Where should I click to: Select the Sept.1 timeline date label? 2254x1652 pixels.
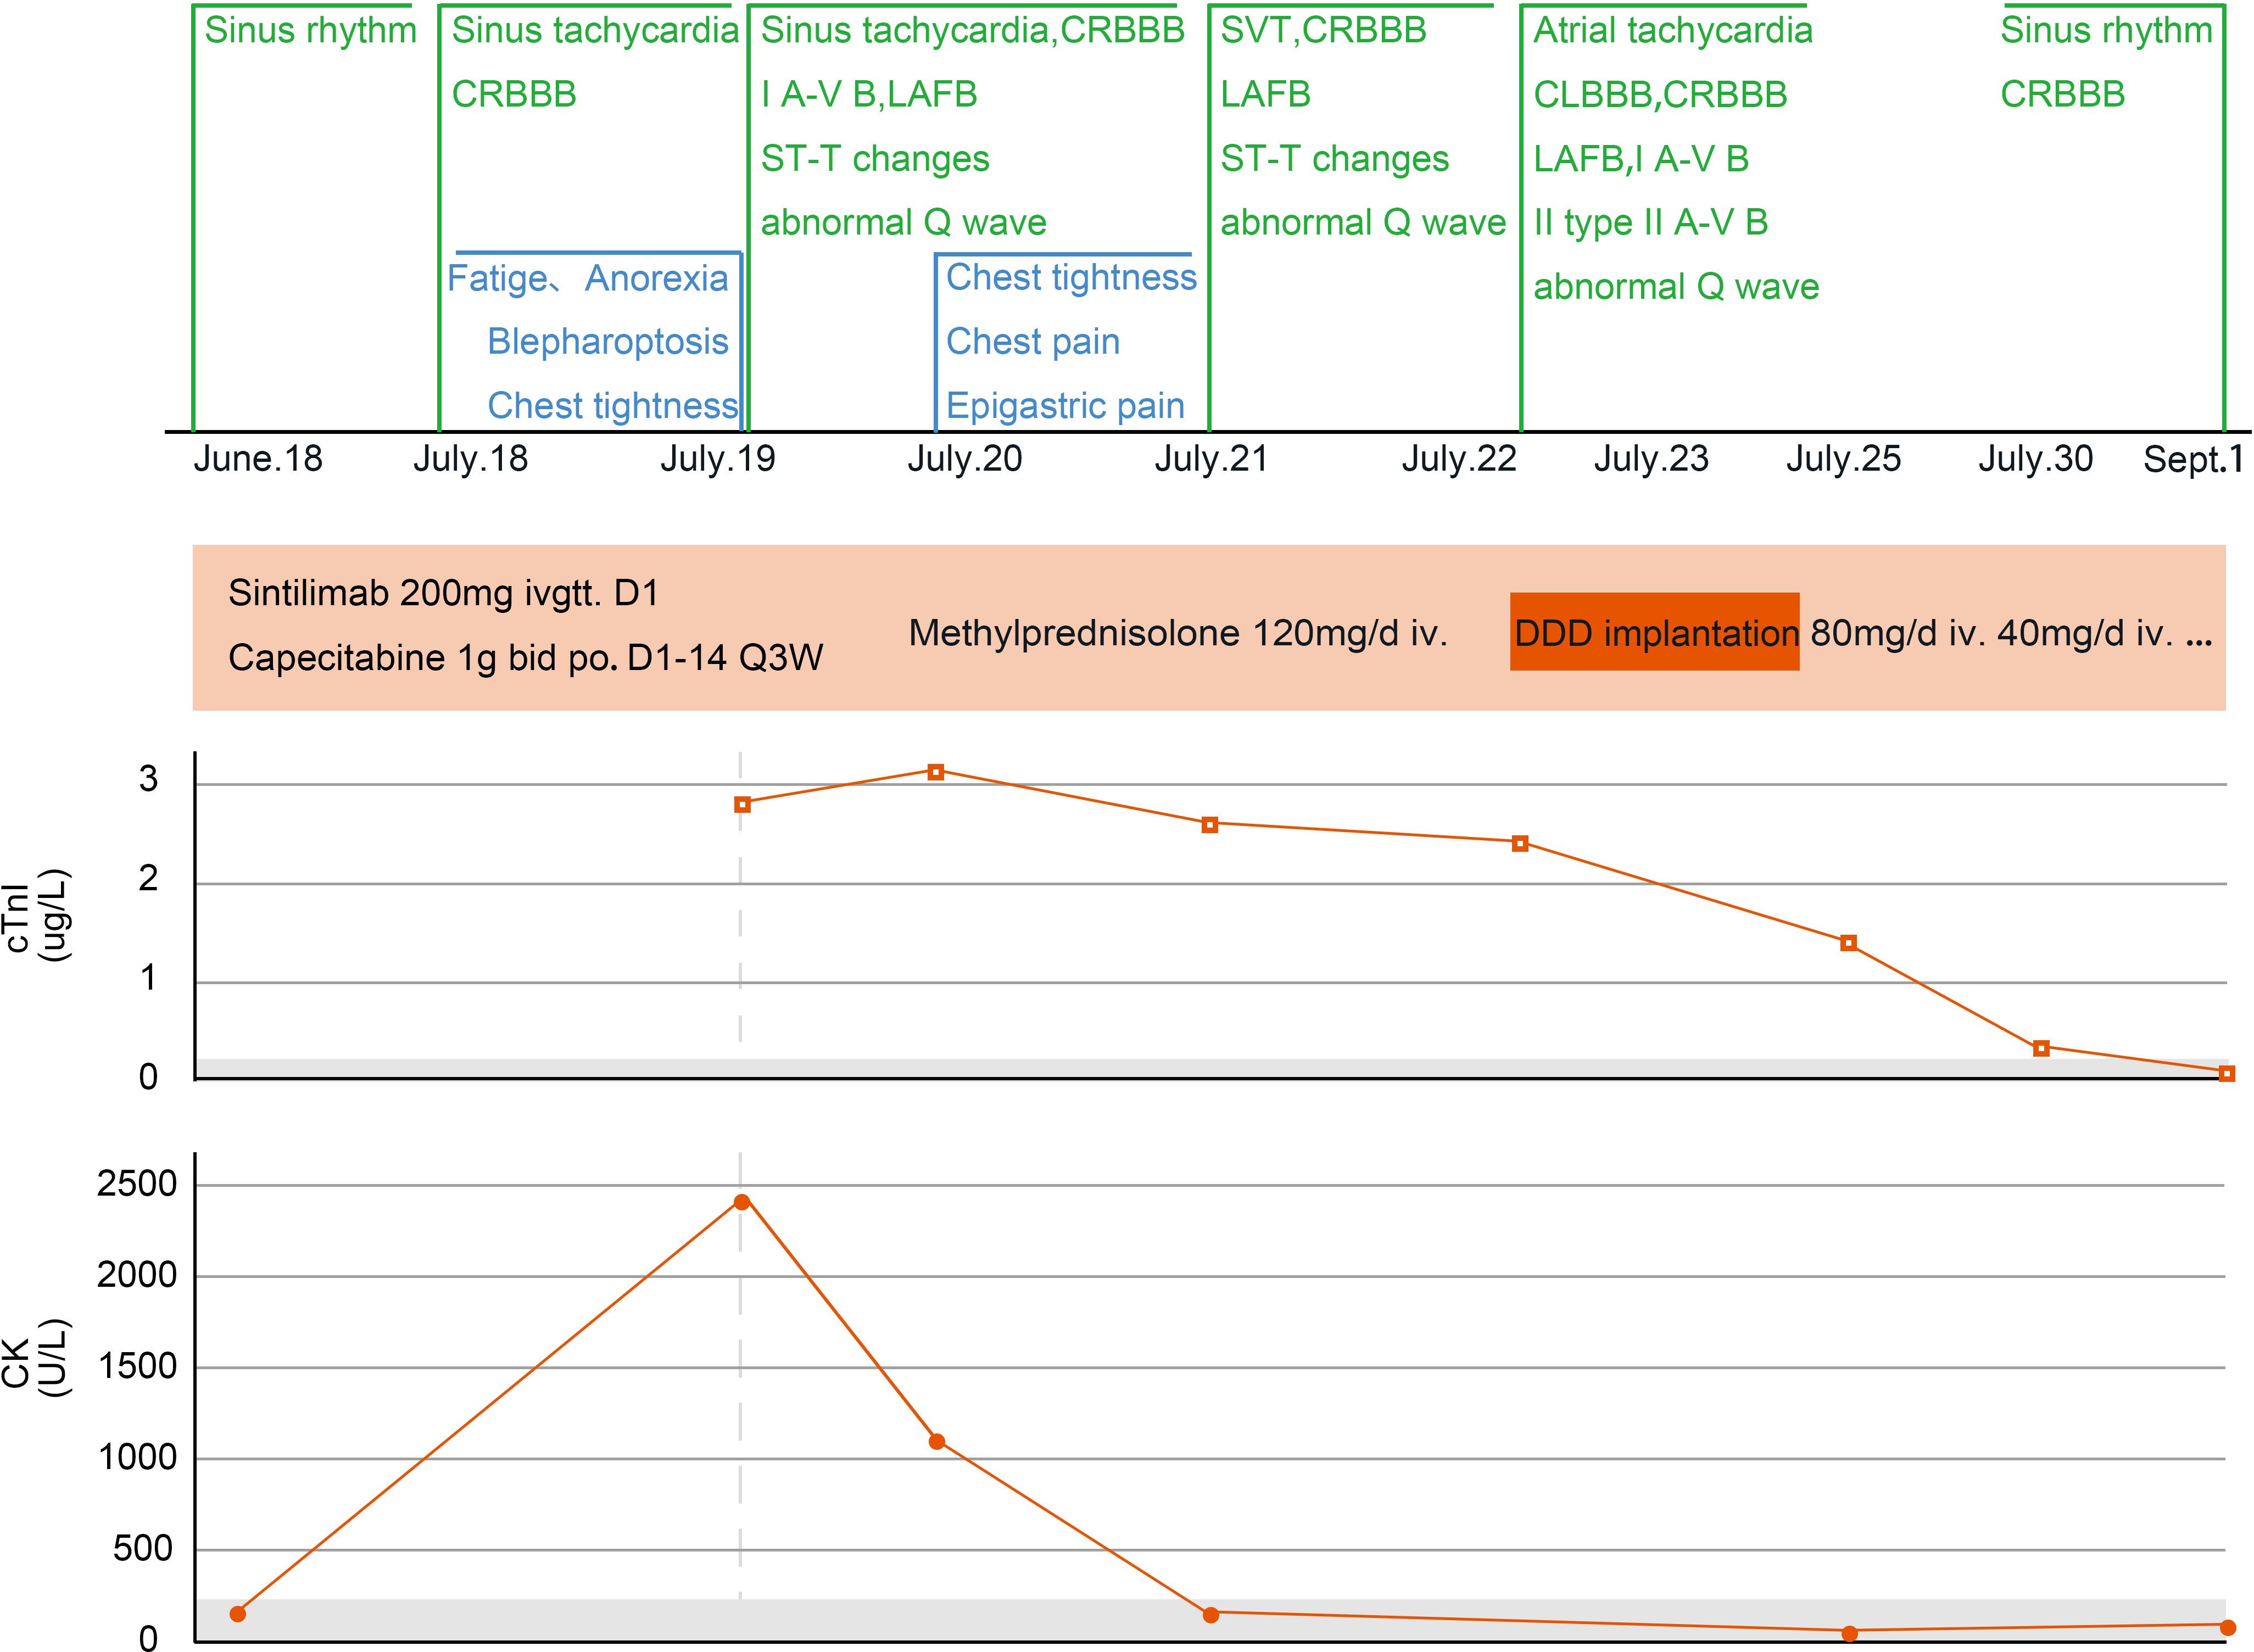tap(2193, 459)
